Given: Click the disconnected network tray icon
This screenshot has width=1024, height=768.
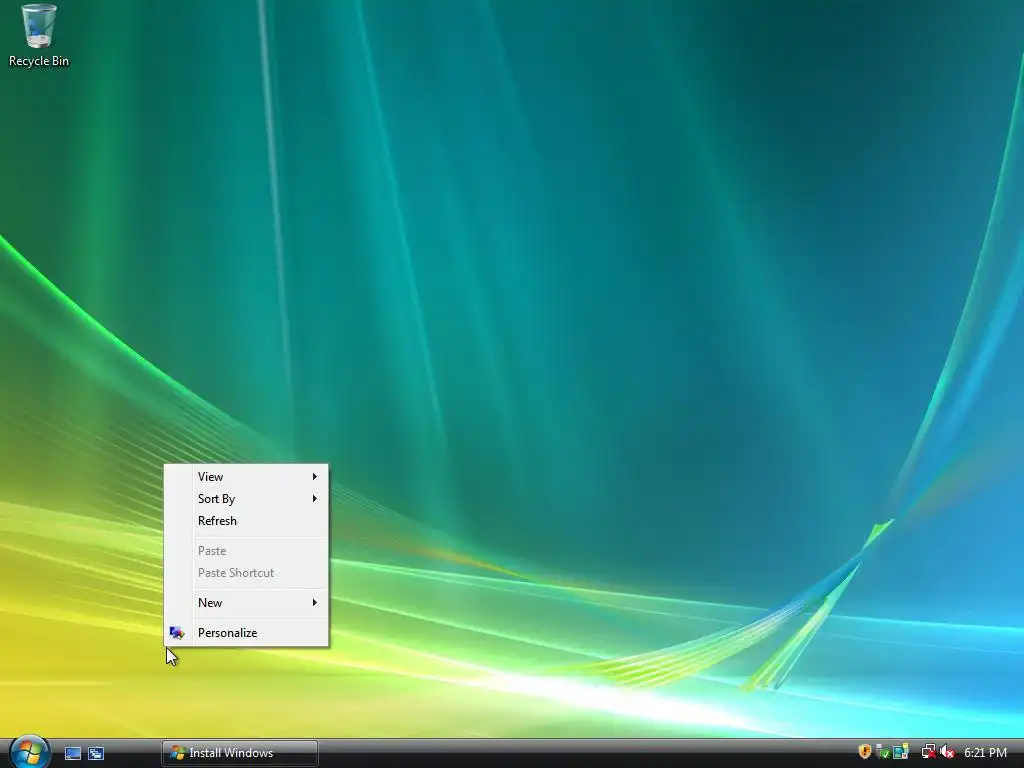Looking at the screenshot, I should tap(928, 752).
